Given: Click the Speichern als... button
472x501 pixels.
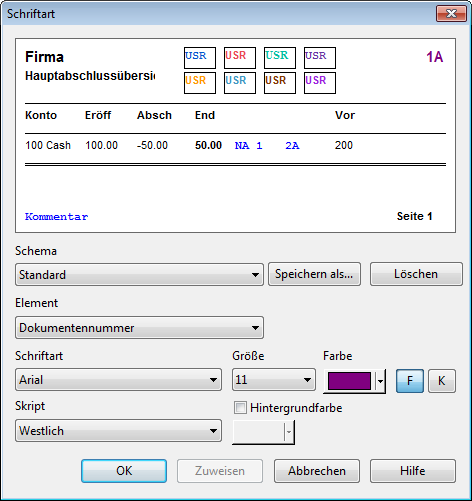Looking at the screenshot, I should tap(314, 274).
